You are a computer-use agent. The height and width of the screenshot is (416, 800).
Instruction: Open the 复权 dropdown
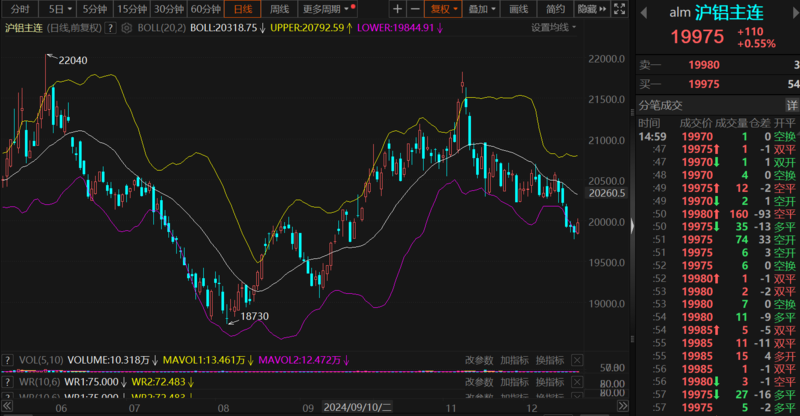click(x=440, y=9)
